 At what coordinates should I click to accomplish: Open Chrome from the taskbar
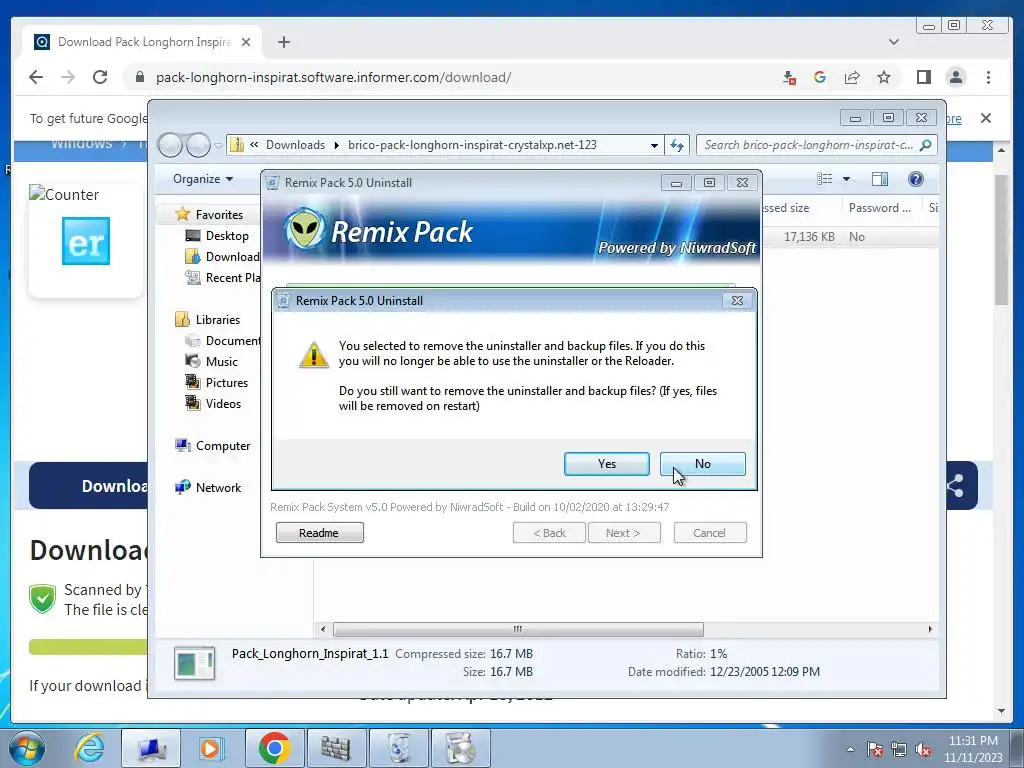[274, 748]
